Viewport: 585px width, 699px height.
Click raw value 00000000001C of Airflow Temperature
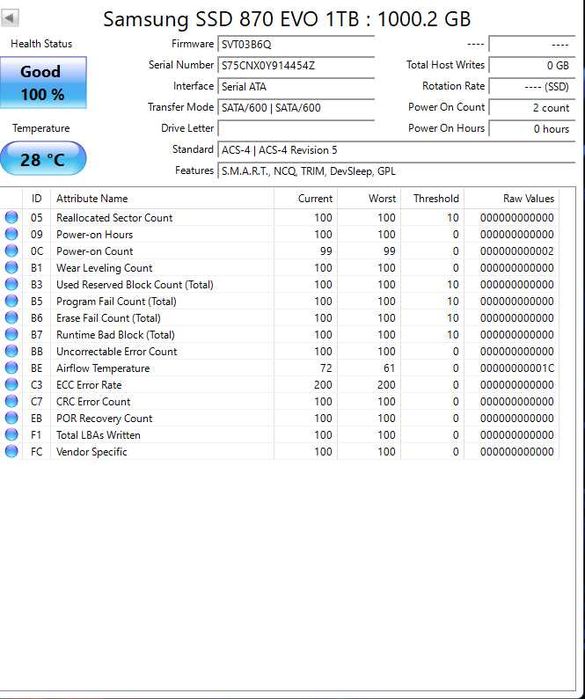pyautogui.click(x=517, y=368)
